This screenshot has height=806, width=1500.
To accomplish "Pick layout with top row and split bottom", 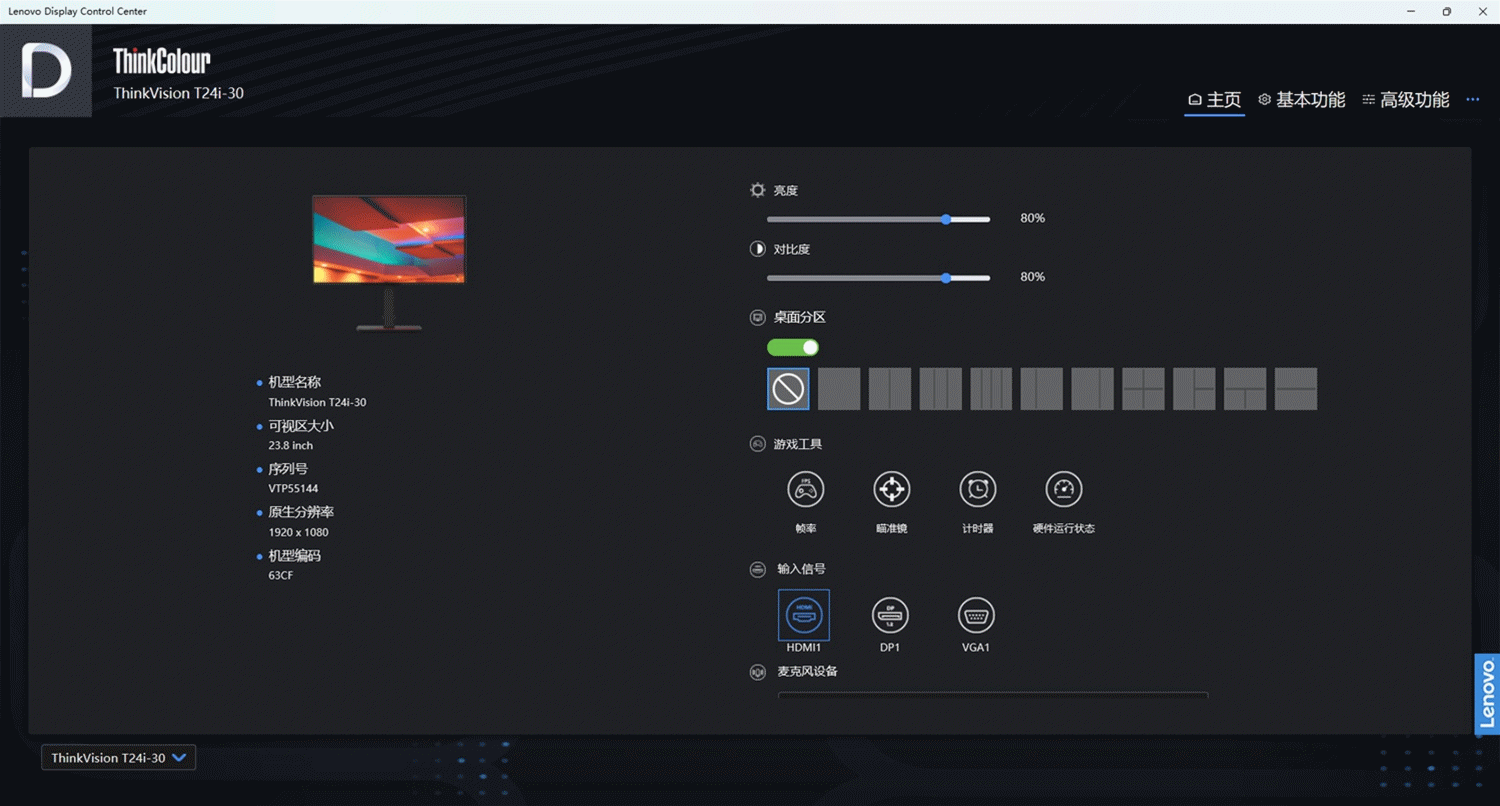I will click(1245, 389).
